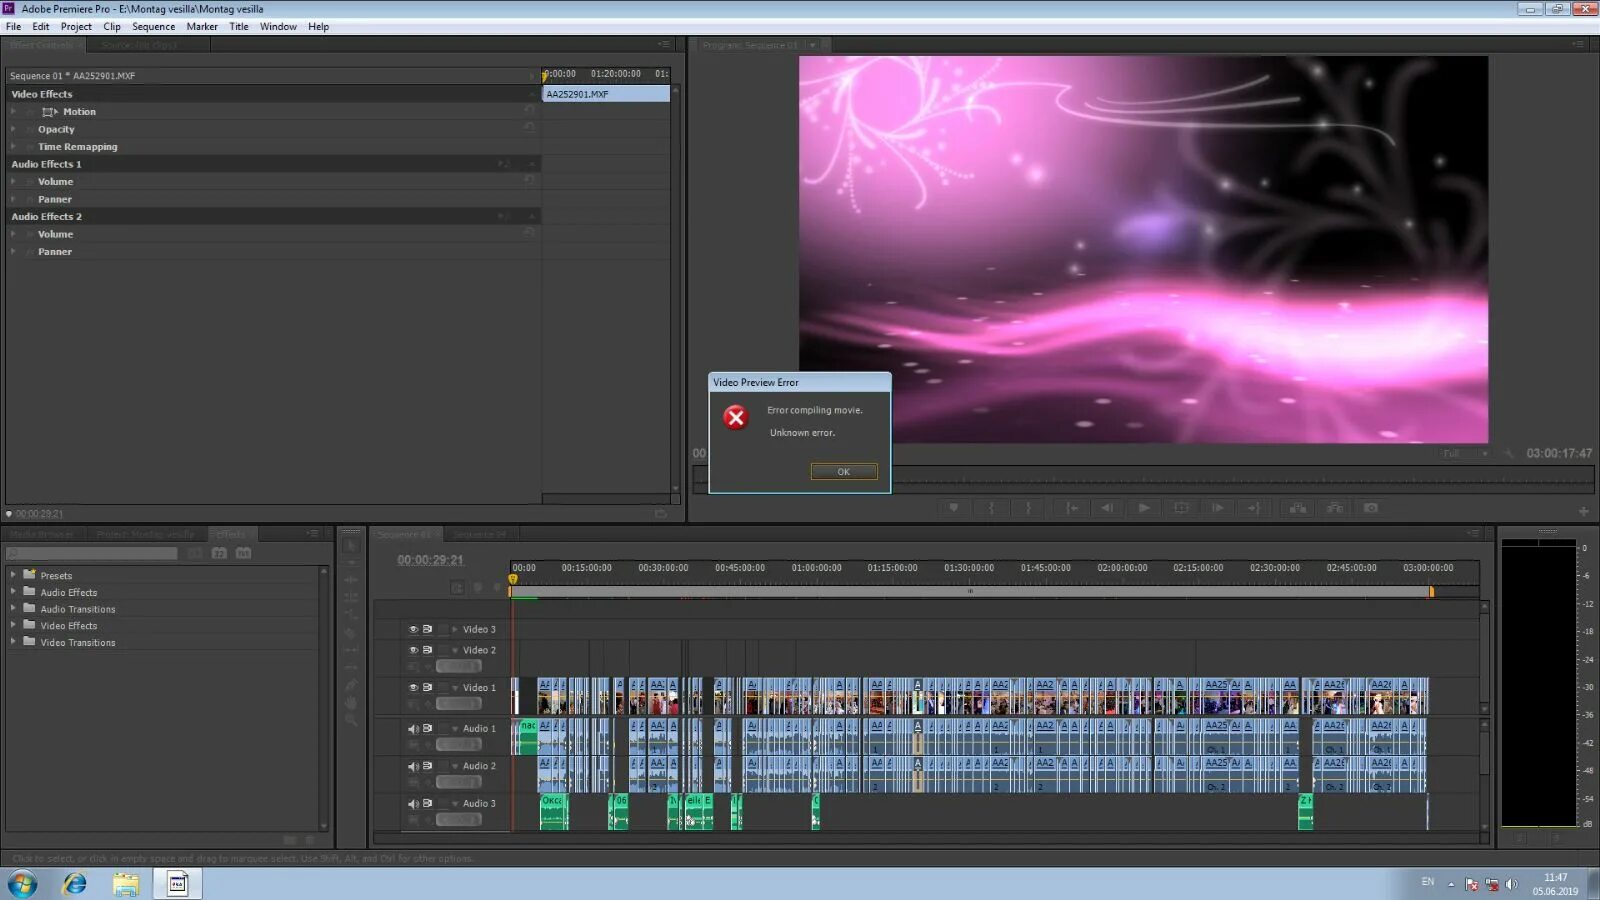Toggle 32-bit Color effects filter

click(x=219, y=553)
